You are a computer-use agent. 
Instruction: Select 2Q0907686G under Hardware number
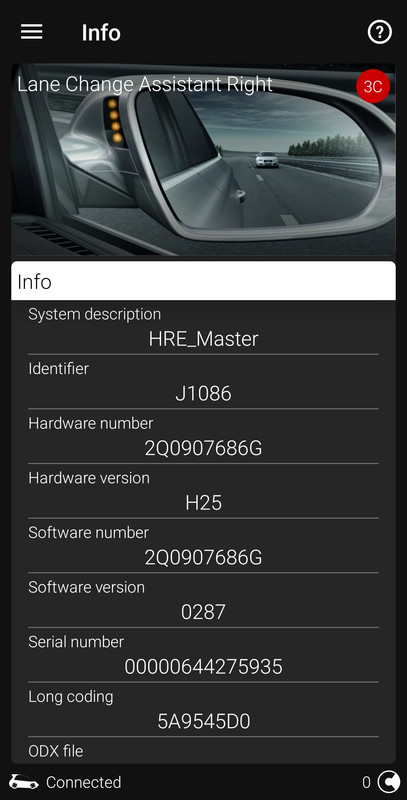click(x=204, y=448)
